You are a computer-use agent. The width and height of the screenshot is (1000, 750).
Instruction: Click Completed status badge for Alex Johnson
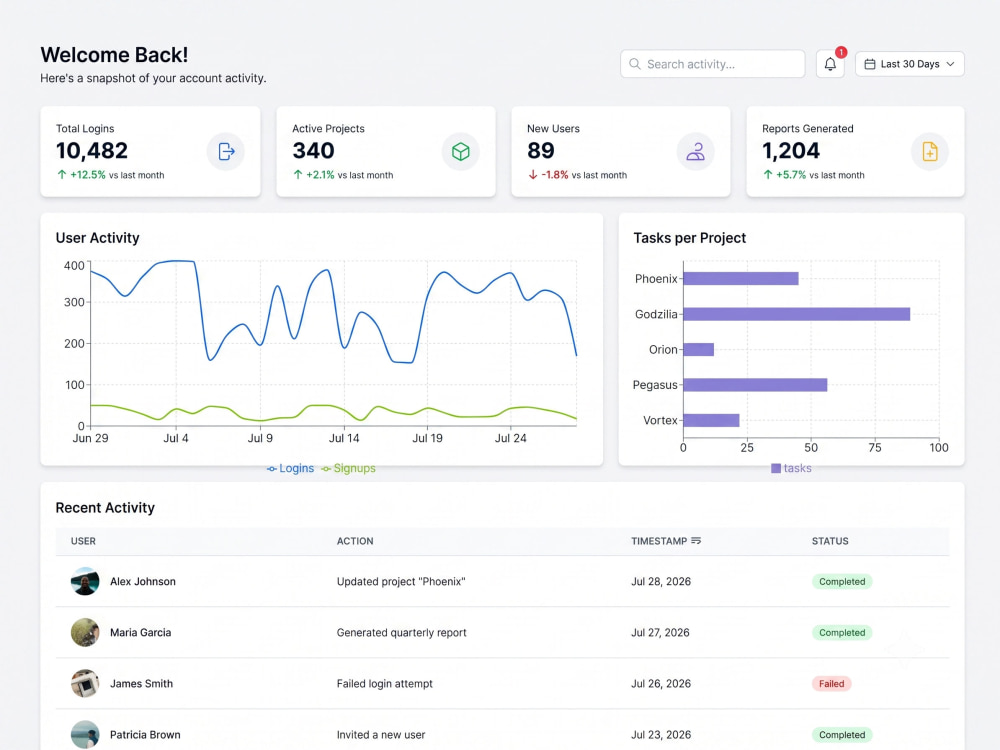pos(842,581)
